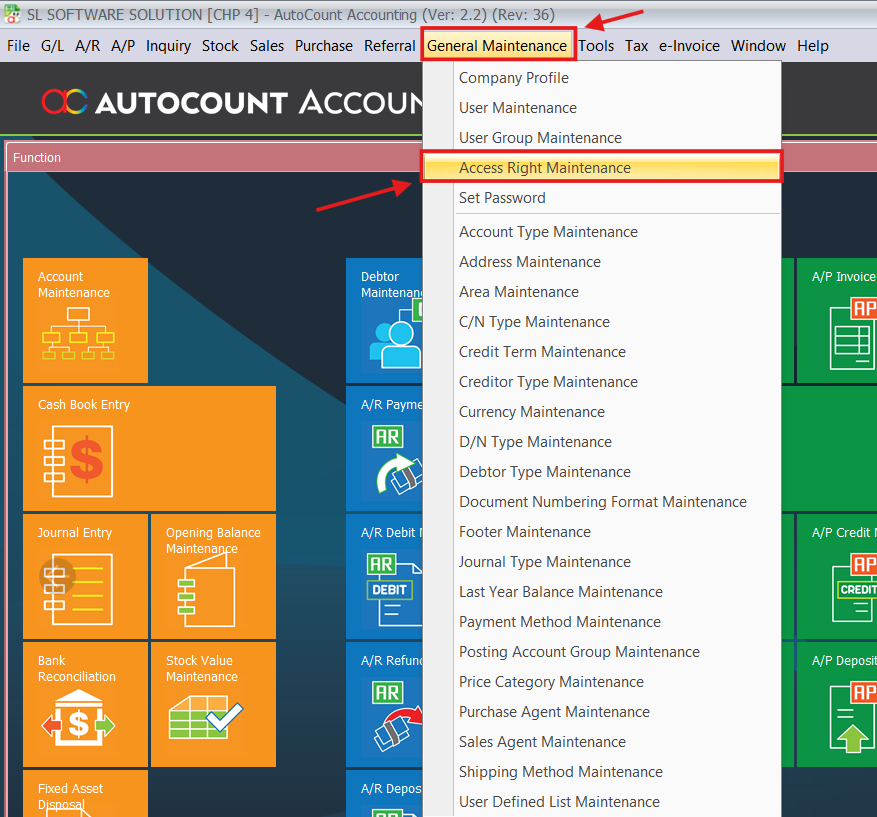Image resolution: width=877 pixels, height=817 pixels.
Task: Choose Document Numbering Format Maintenance
Action: 603,502
